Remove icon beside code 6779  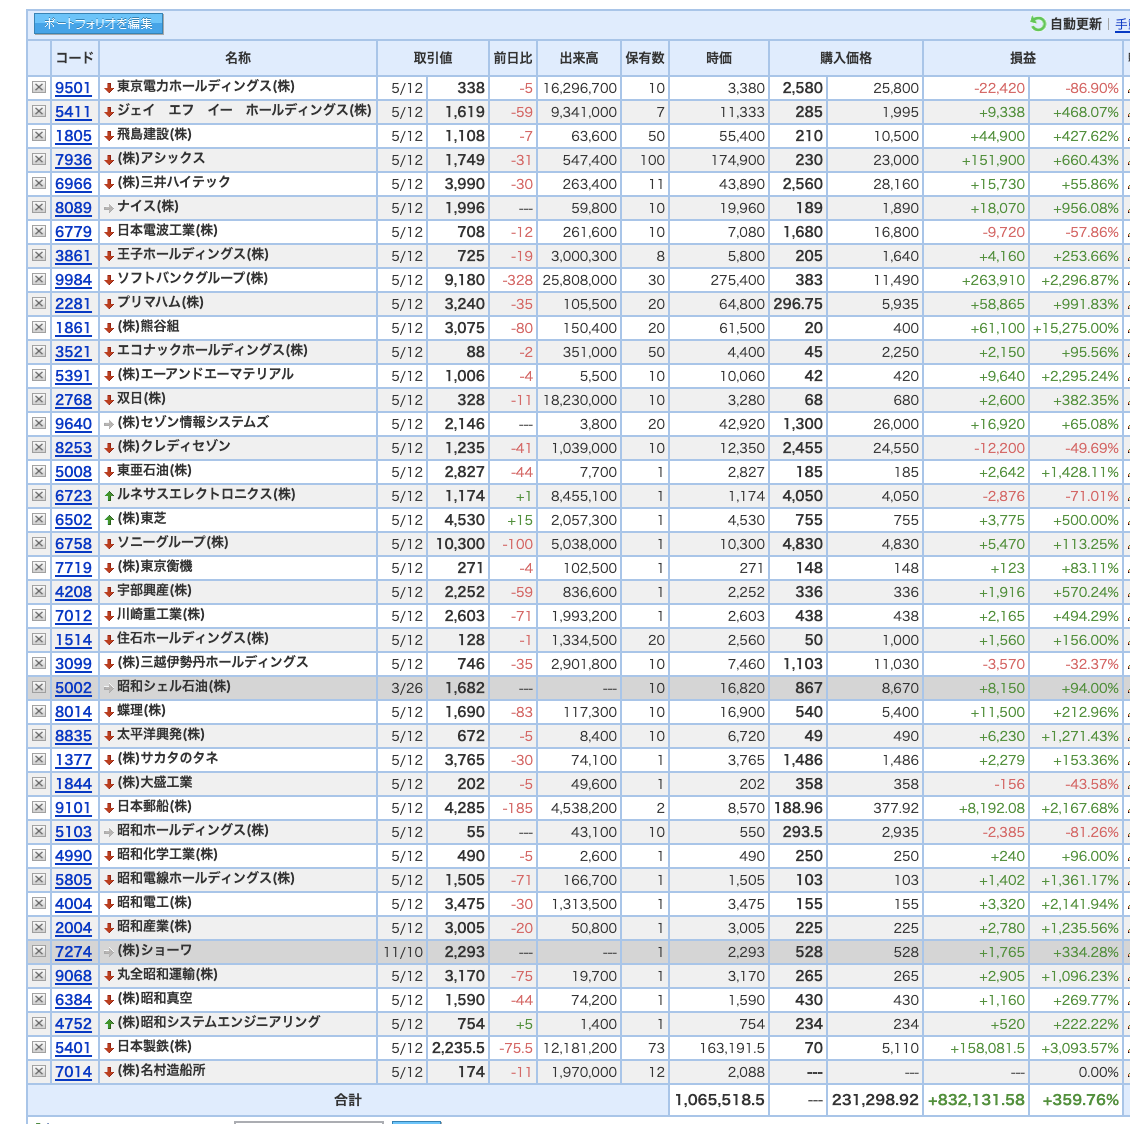[x=39, y=231]
